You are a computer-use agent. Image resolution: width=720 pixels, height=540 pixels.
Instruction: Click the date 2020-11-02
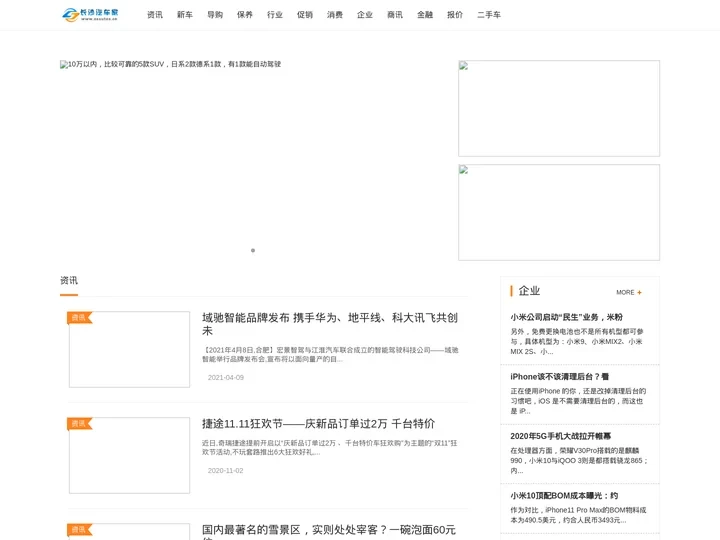coord(225,471)
